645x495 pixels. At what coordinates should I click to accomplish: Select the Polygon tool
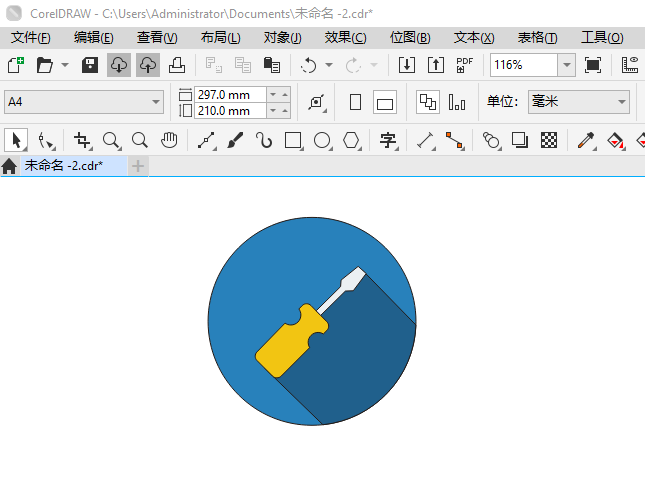(x=352, y=141)
